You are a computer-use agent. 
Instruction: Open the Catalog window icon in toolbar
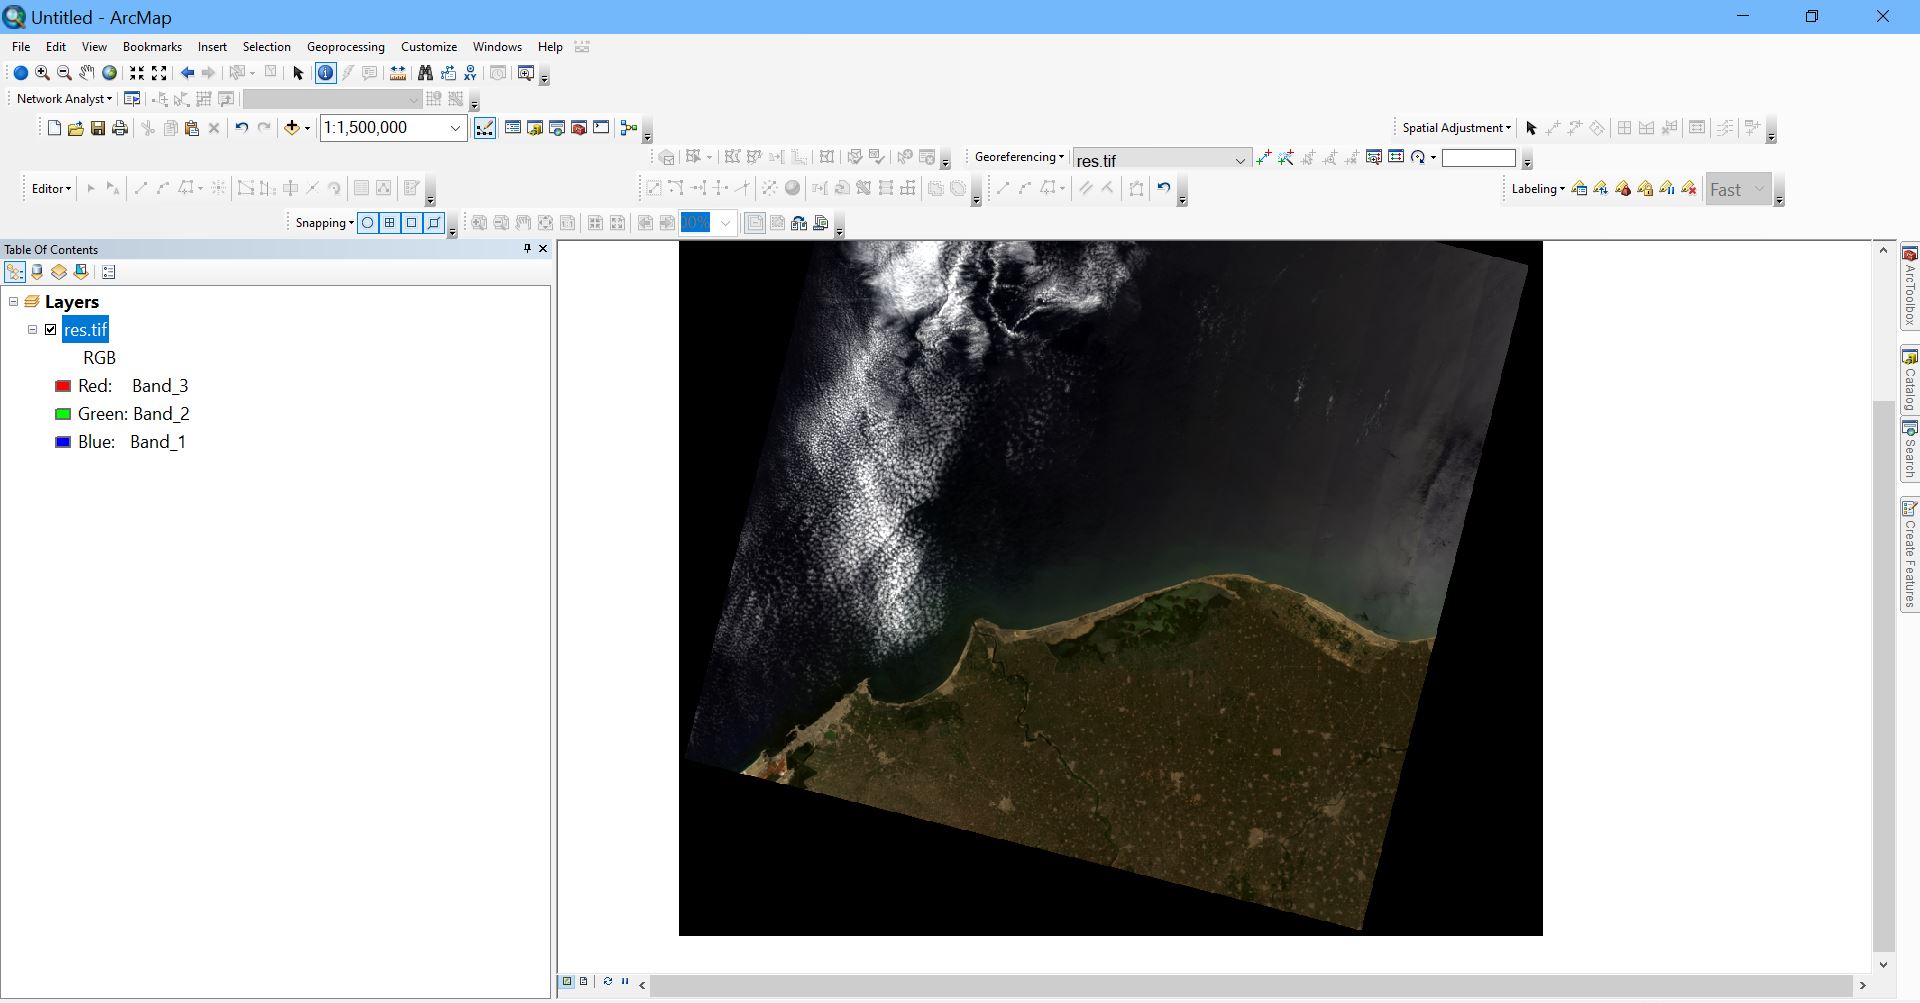[x=535, y=128]
